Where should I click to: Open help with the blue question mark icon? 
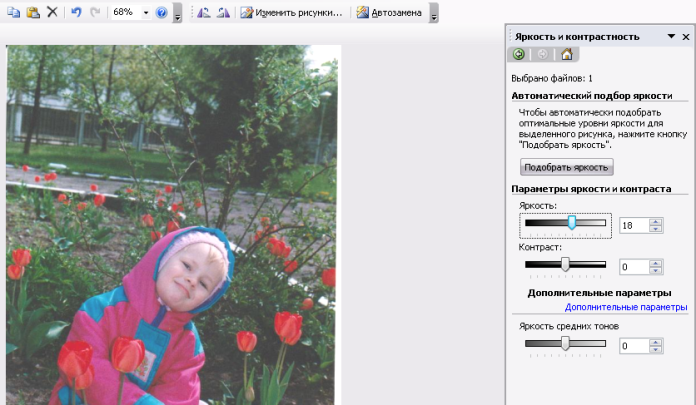coord(162,12)
